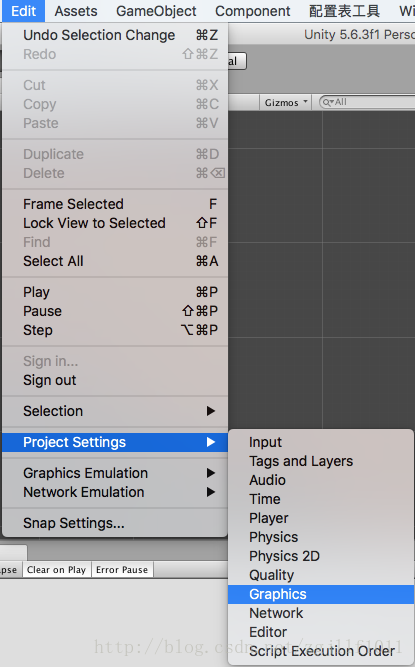Select Frame Selected menu entry
Viewport: 415px width, 667px height.
[x=115, y=204]
